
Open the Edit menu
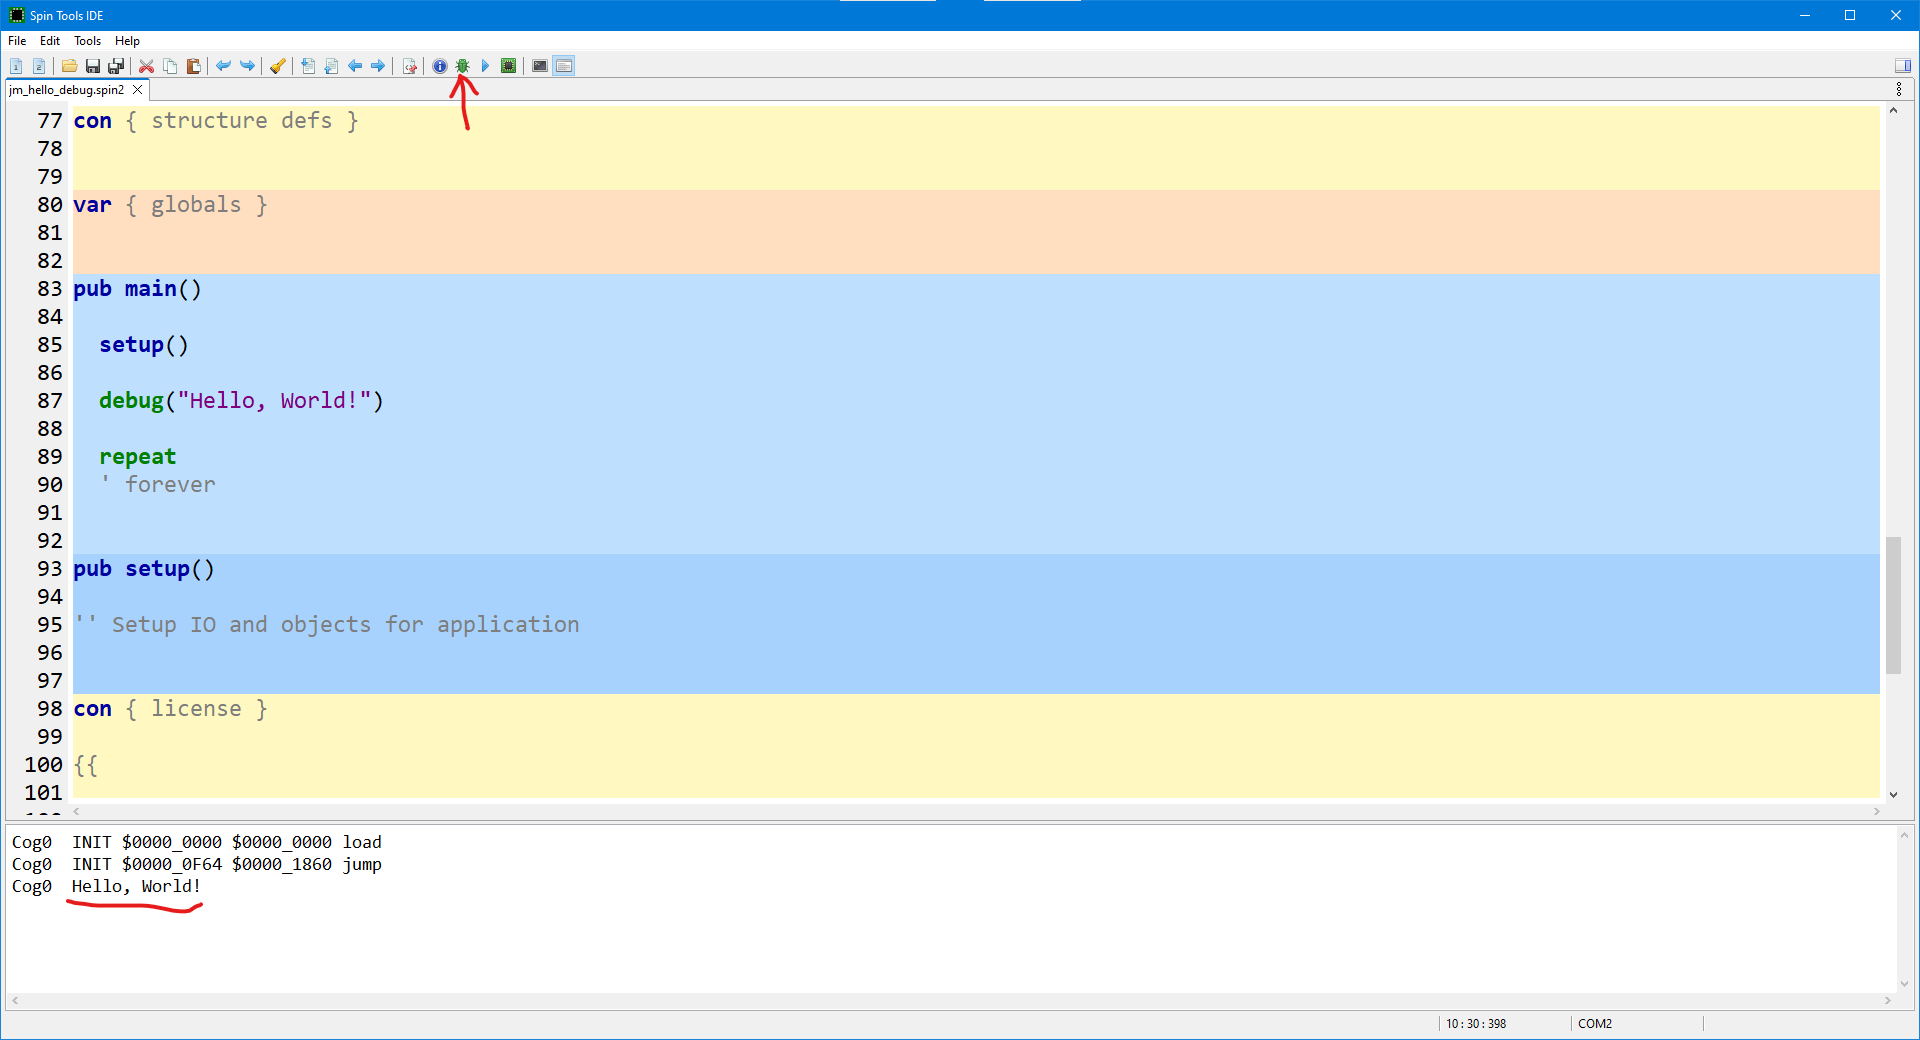tap(50, 41)
